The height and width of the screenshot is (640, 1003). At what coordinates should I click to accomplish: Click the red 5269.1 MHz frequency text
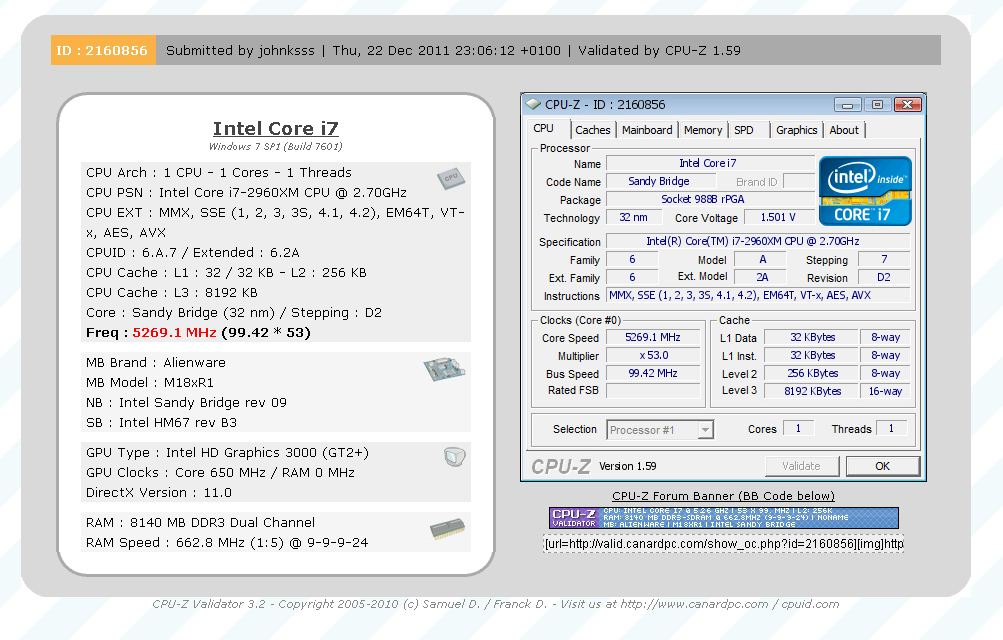pyautogui.click(x=174, y=332)
